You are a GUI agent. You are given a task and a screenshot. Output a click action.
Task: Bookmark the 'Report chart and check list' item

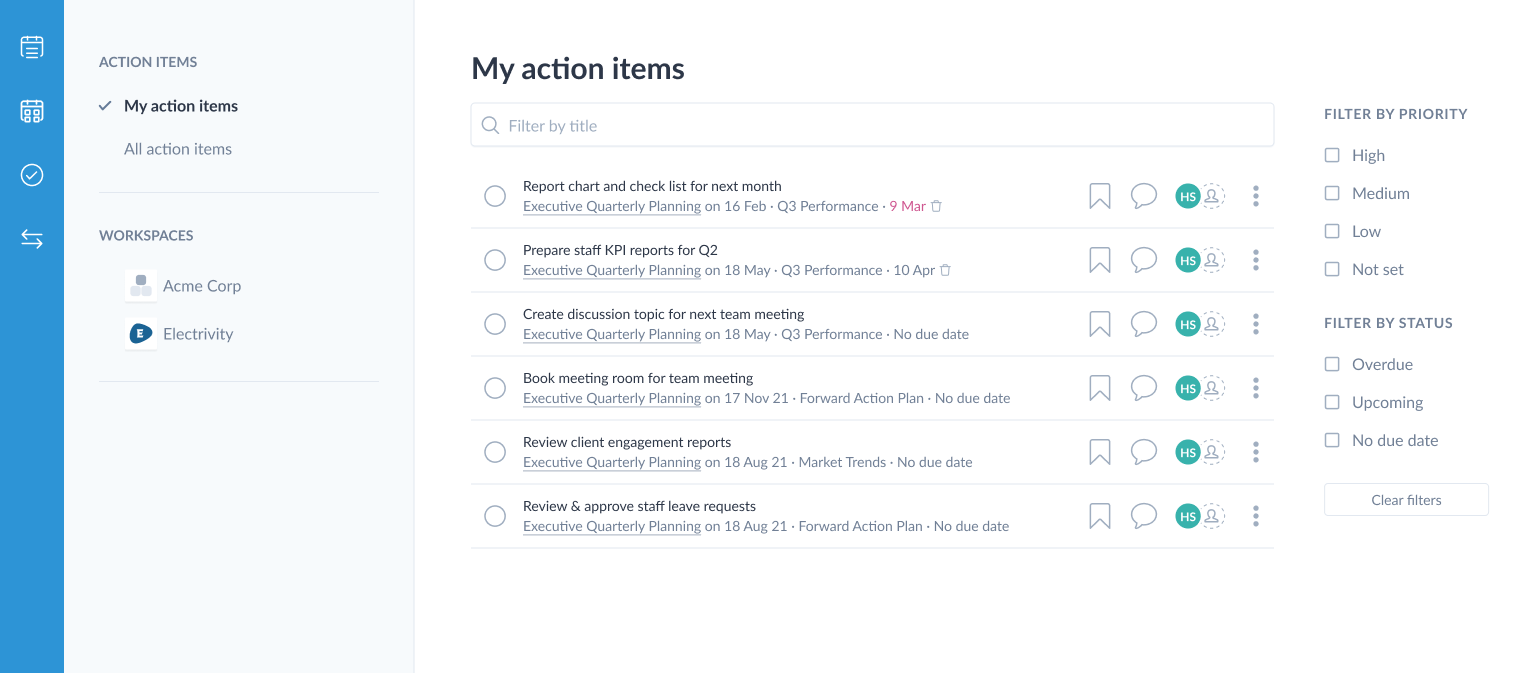pyautogui.click(x=1100, y=196)
